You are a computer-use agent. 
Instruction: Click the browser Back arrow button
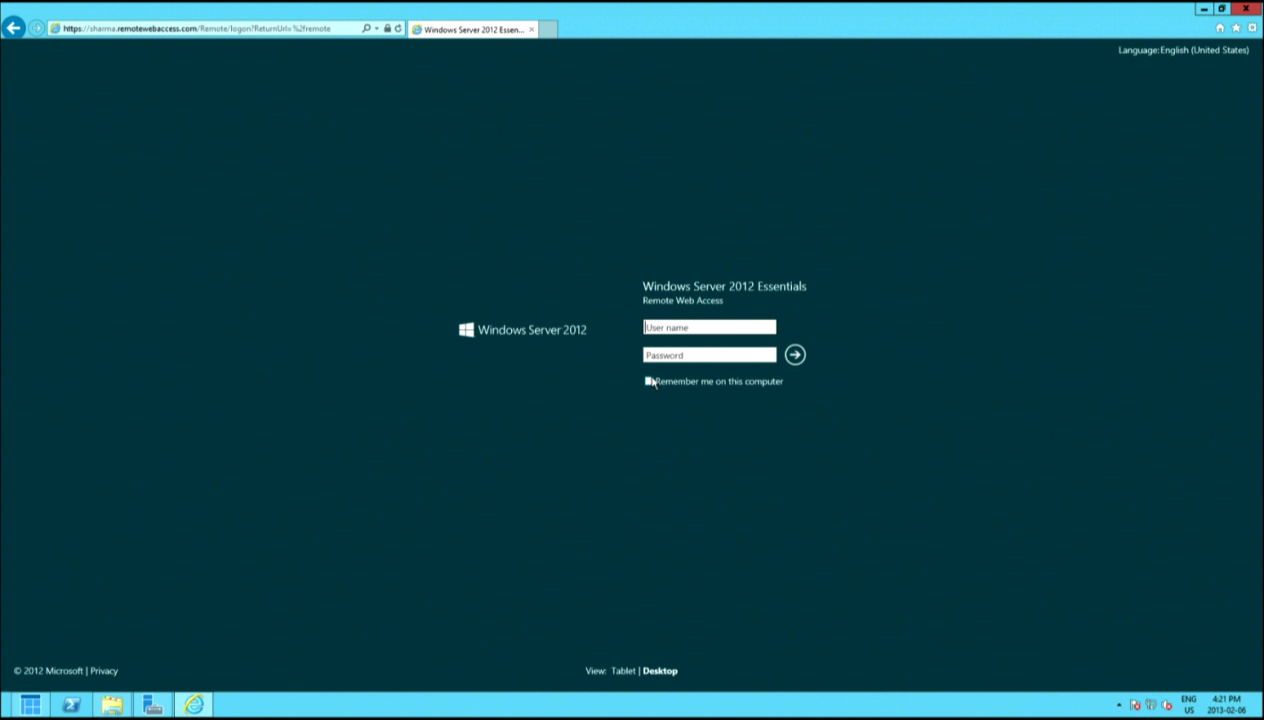14,28
